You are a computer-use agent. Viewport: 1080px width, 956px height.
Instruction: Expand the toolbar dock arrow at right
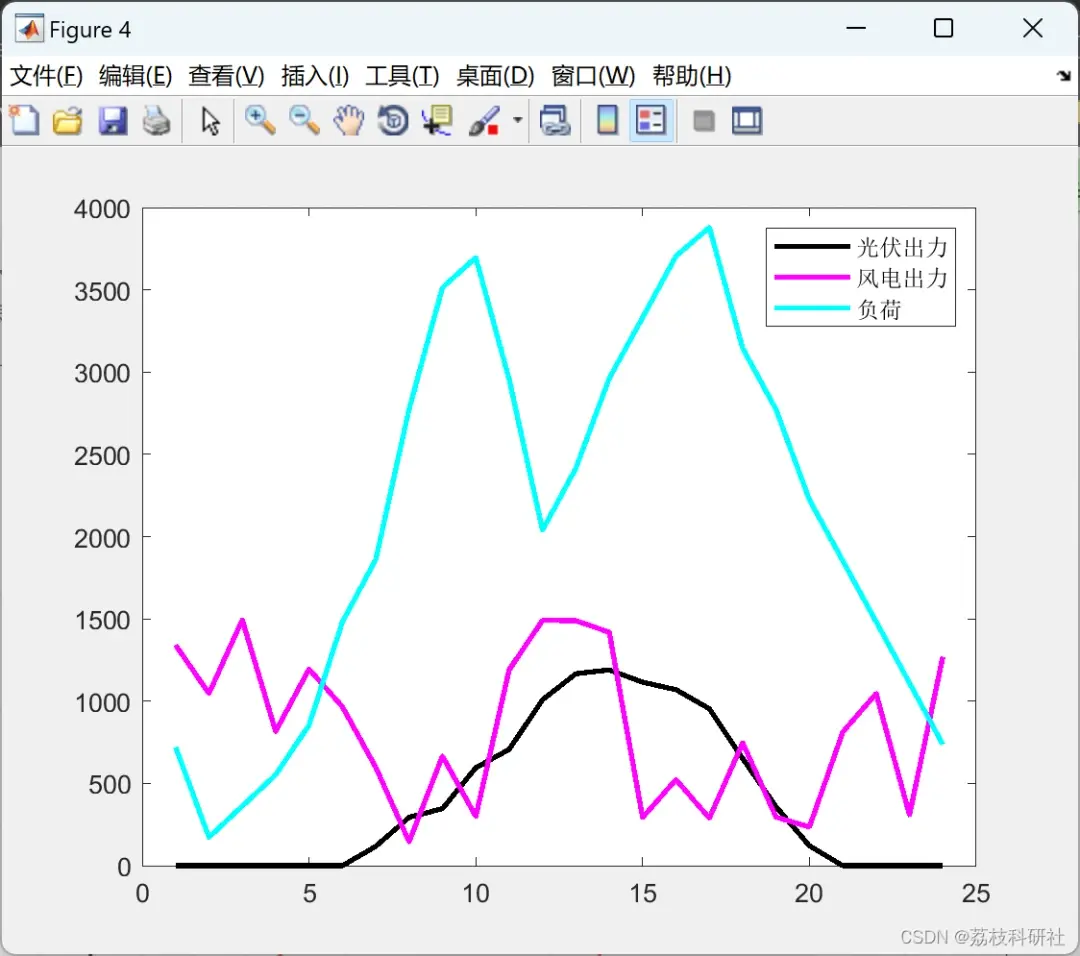1063,76
